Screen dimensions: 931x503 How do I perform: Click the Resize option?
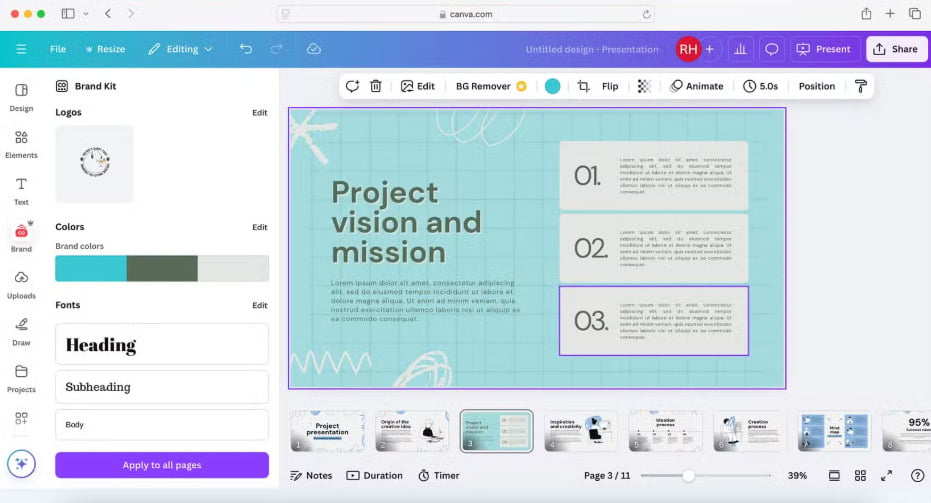coord(105,49)
